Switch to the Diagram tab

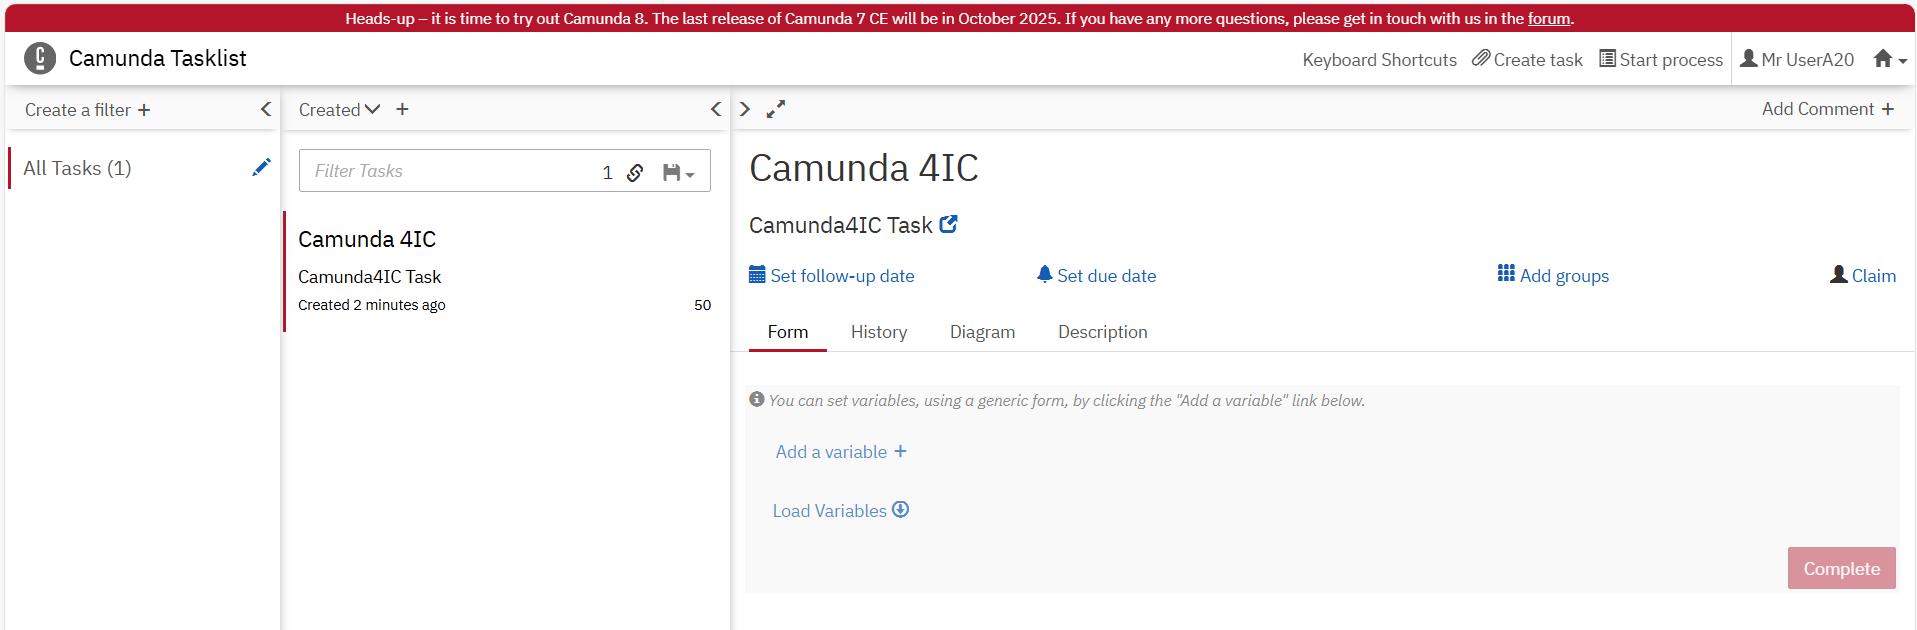point(982,332)
